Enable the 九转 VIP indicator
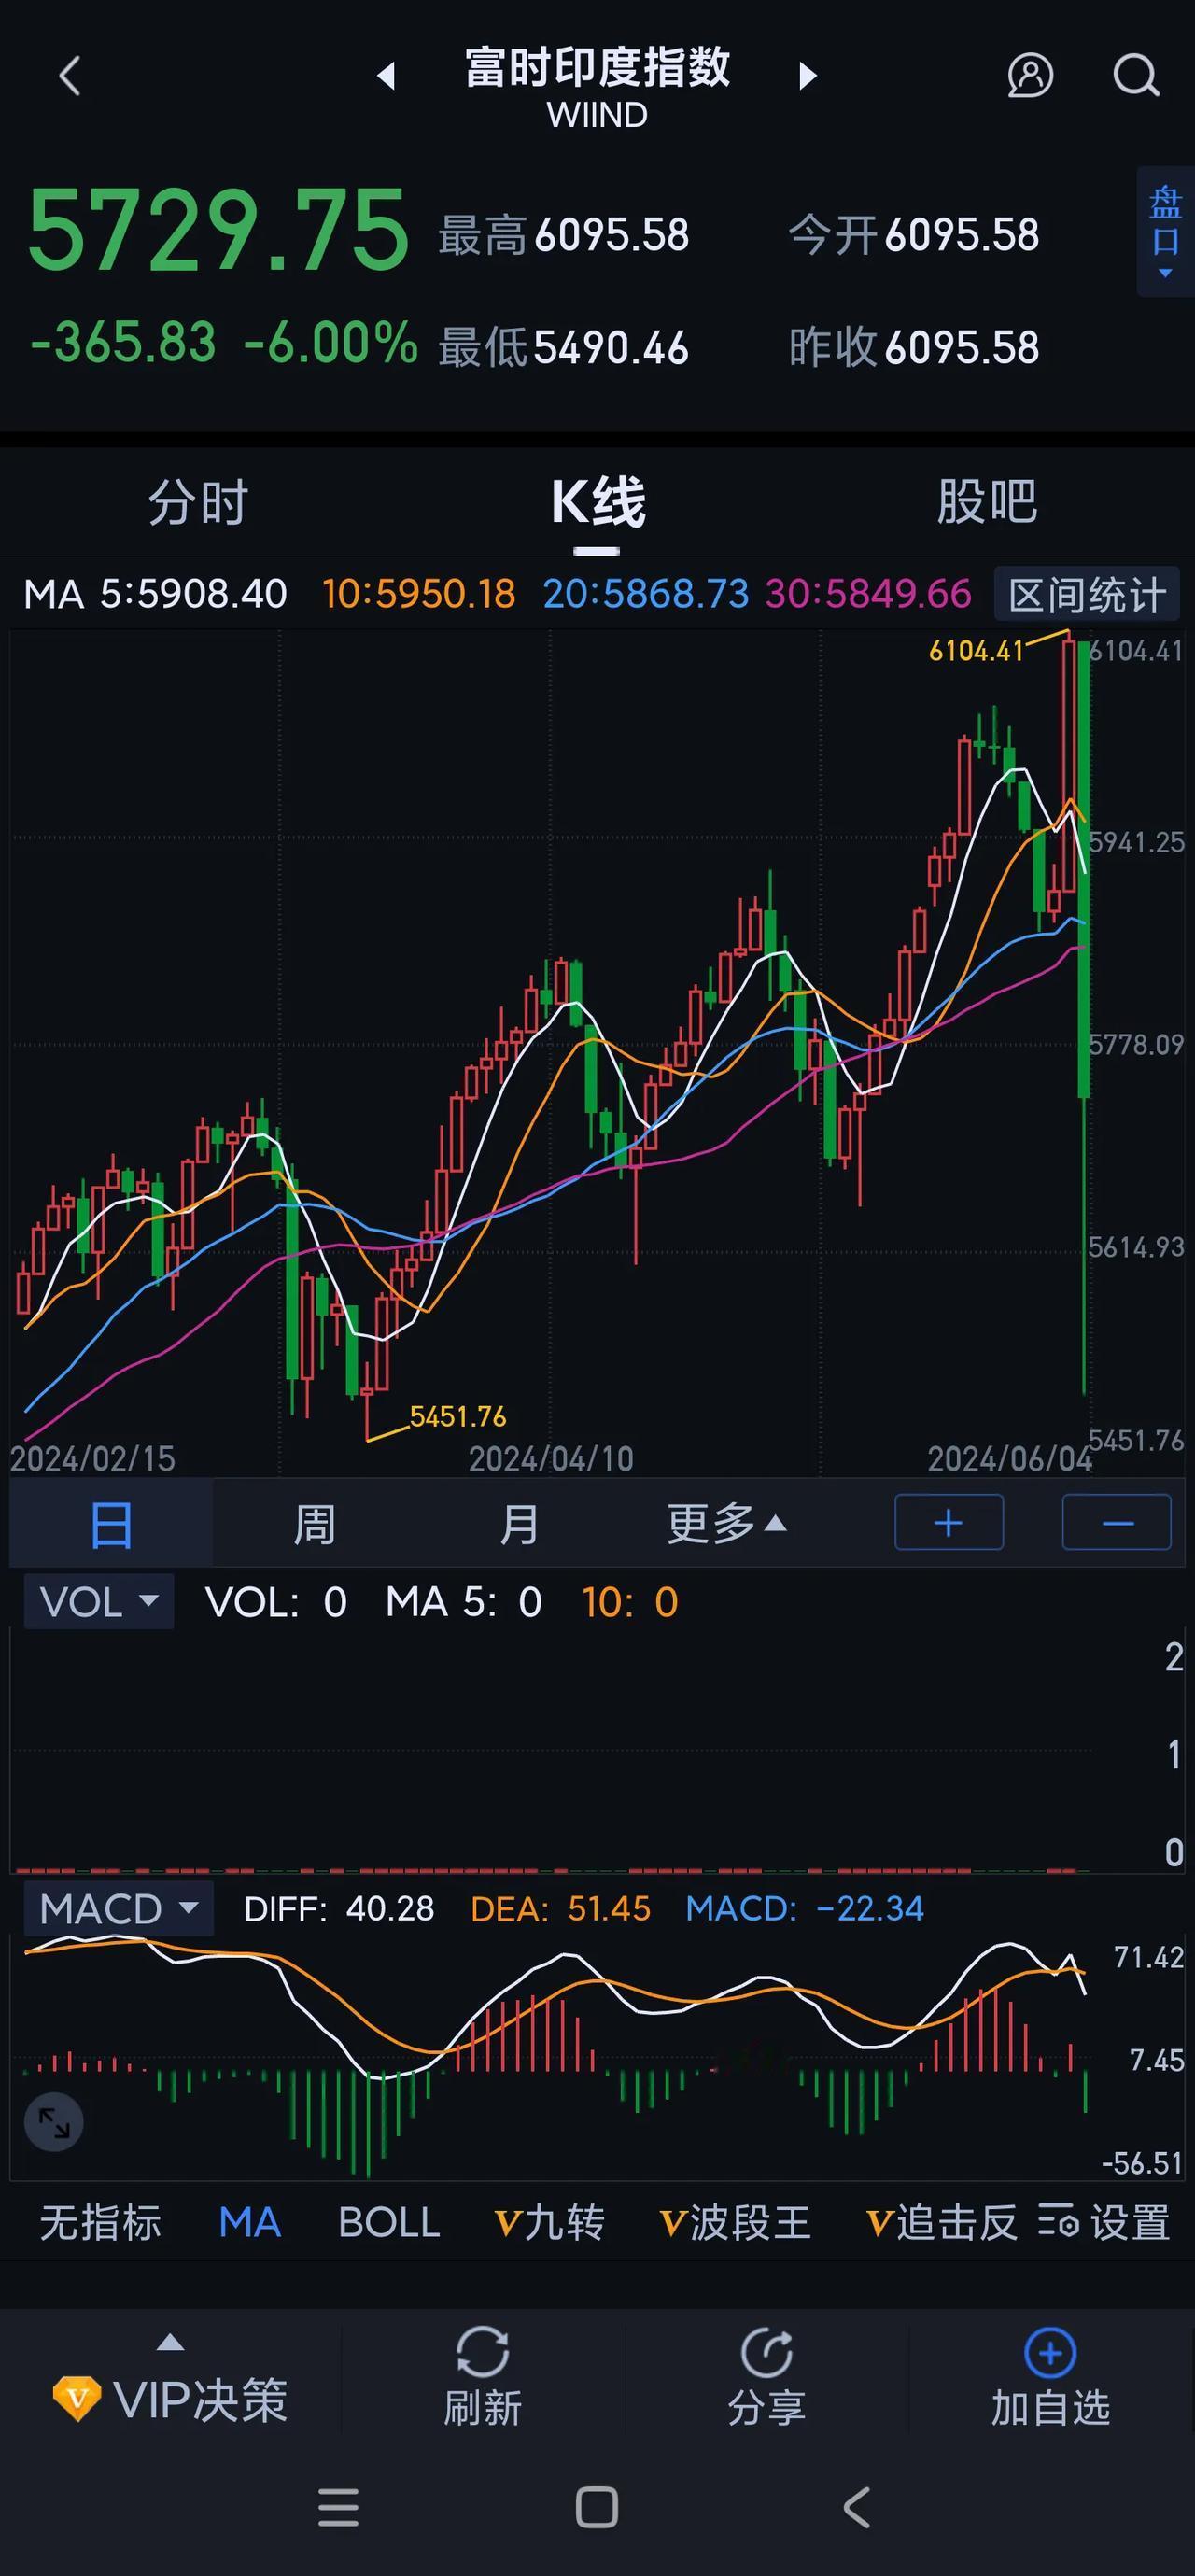The width and height of the screenshot is (1195, 2576). [x=549, y=2223]
